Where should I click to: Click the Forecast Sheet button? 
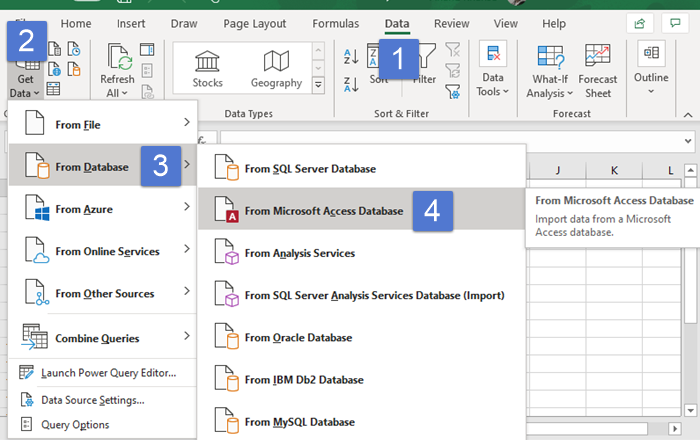tap(598, 71)
